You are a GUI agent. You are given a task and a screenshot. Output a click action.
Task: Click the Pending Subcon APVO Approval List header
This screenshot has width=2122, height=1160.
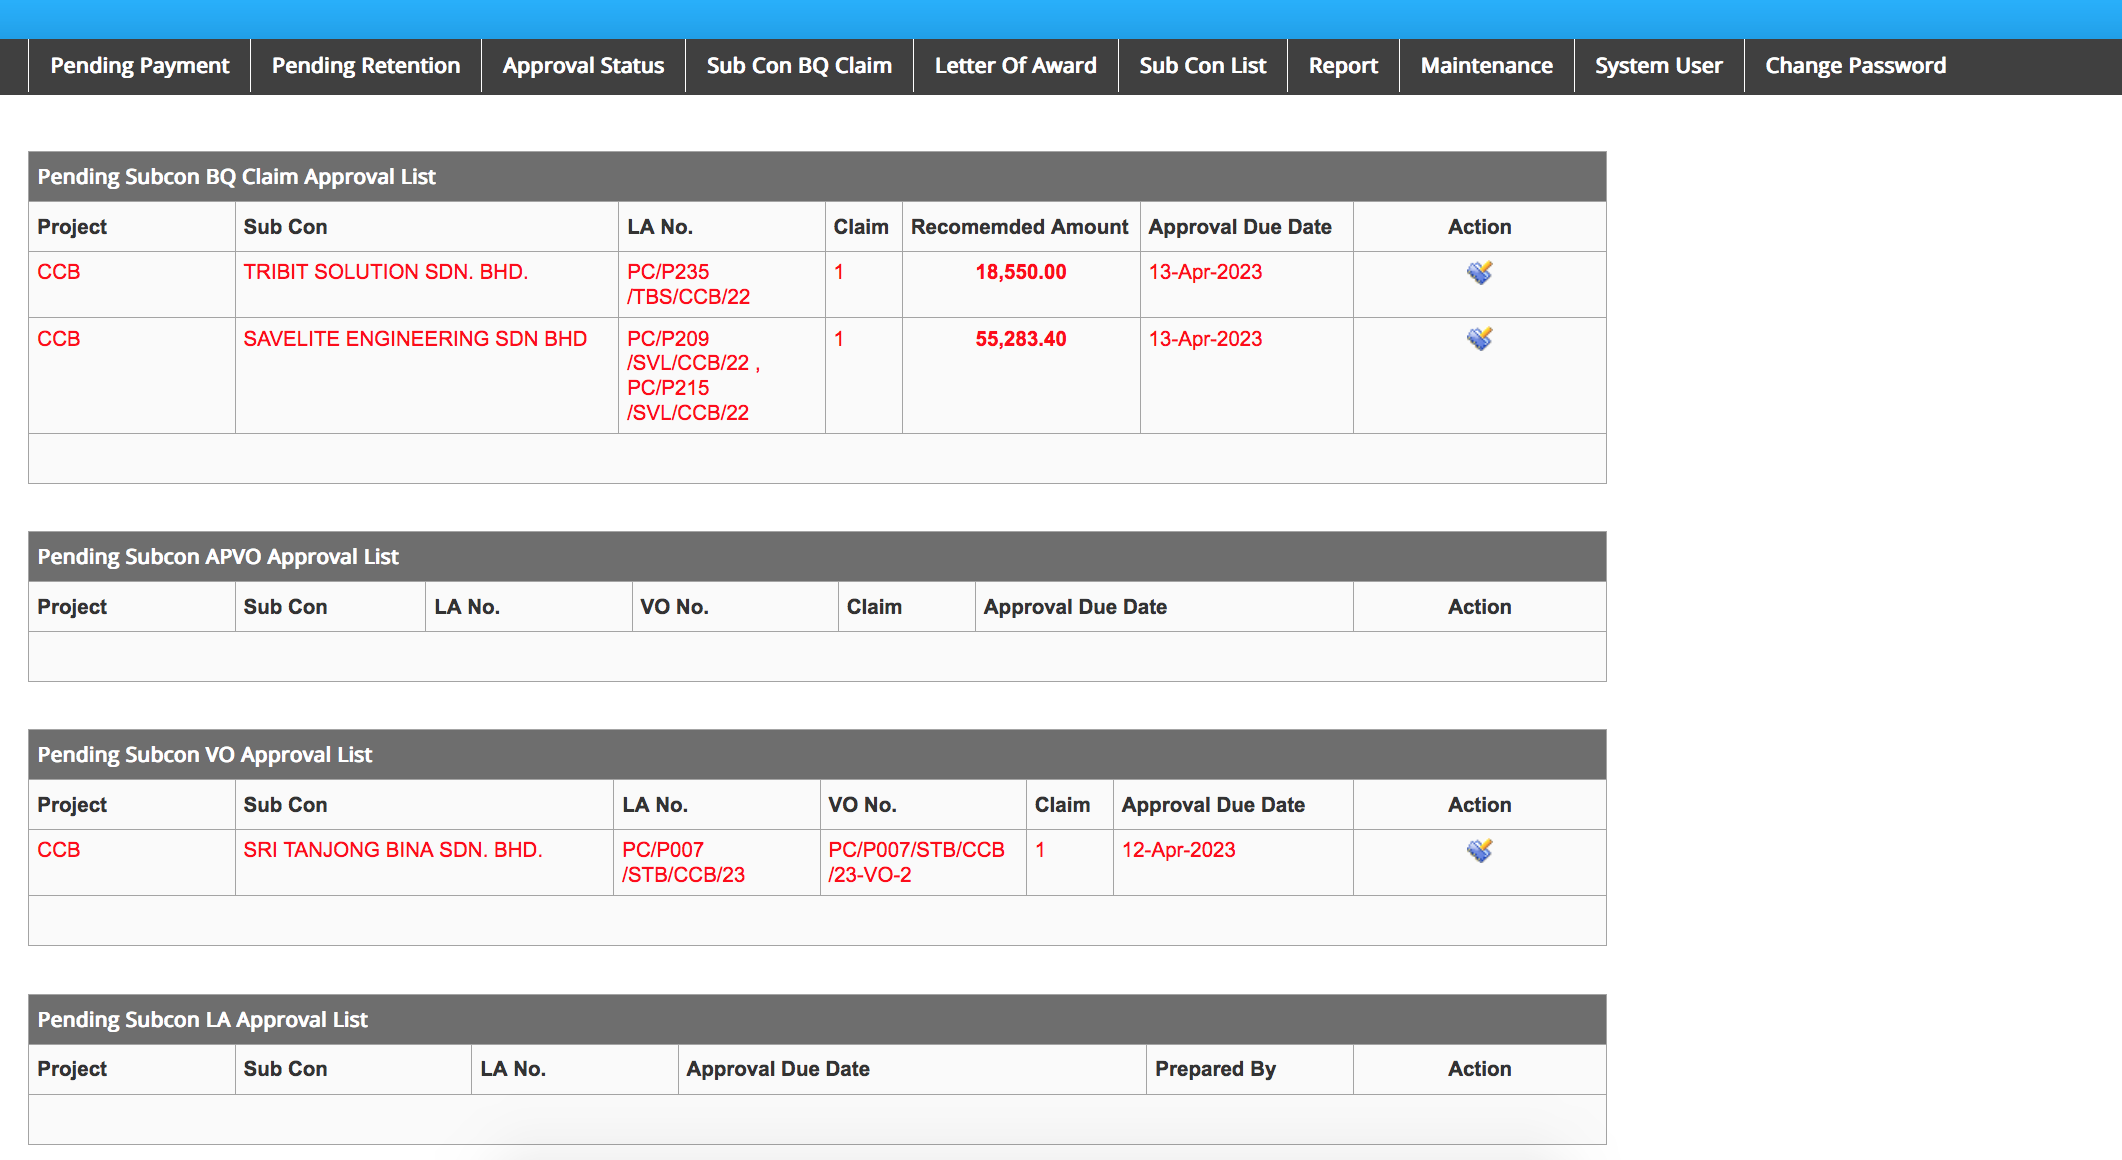(x=218, y=557)
